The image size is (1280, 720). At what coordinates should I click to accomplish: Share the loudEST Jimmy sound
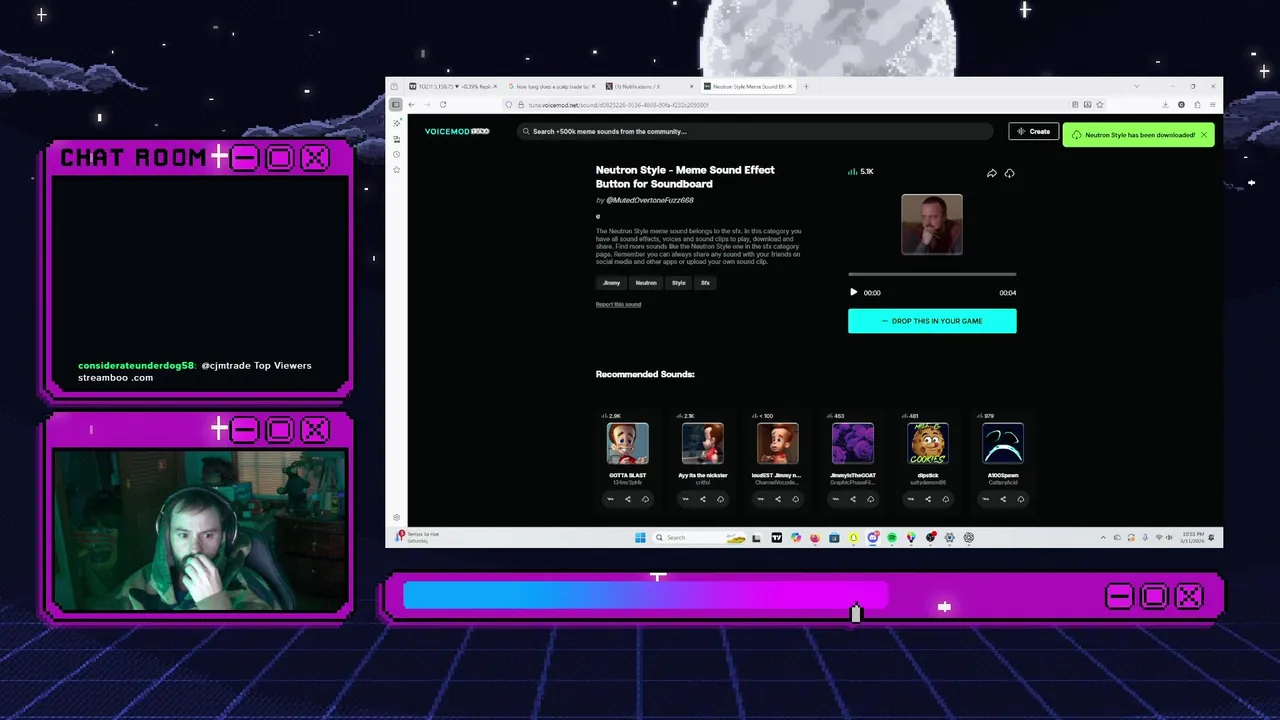(778, 499)
